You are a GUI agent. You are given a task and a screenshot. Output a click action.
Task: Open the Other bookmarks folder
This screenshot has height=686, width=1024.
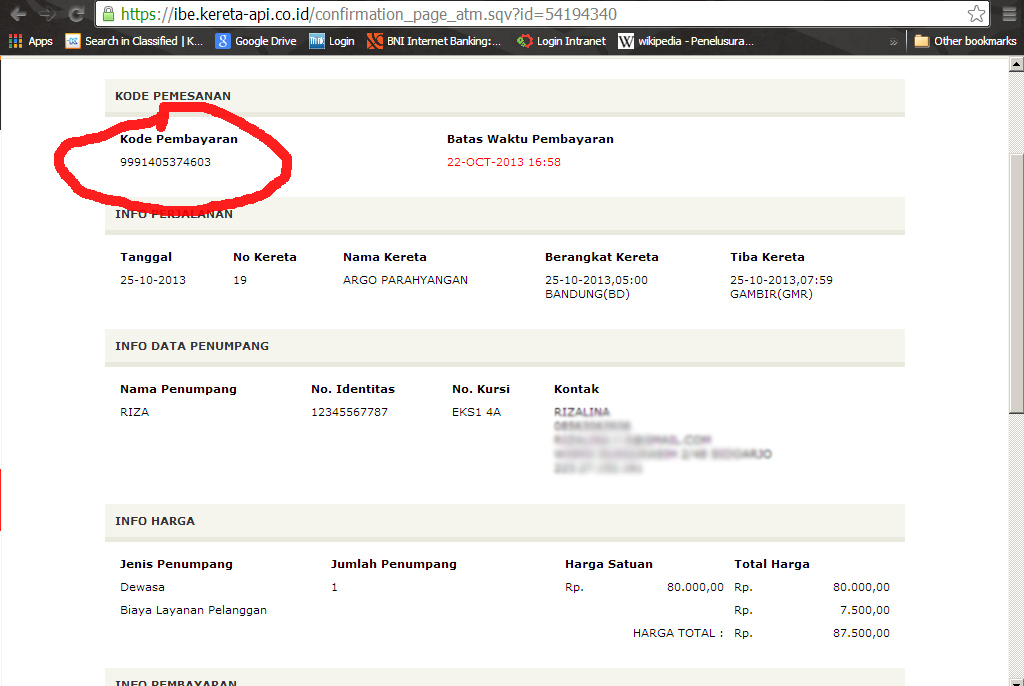tap(965, 41)
